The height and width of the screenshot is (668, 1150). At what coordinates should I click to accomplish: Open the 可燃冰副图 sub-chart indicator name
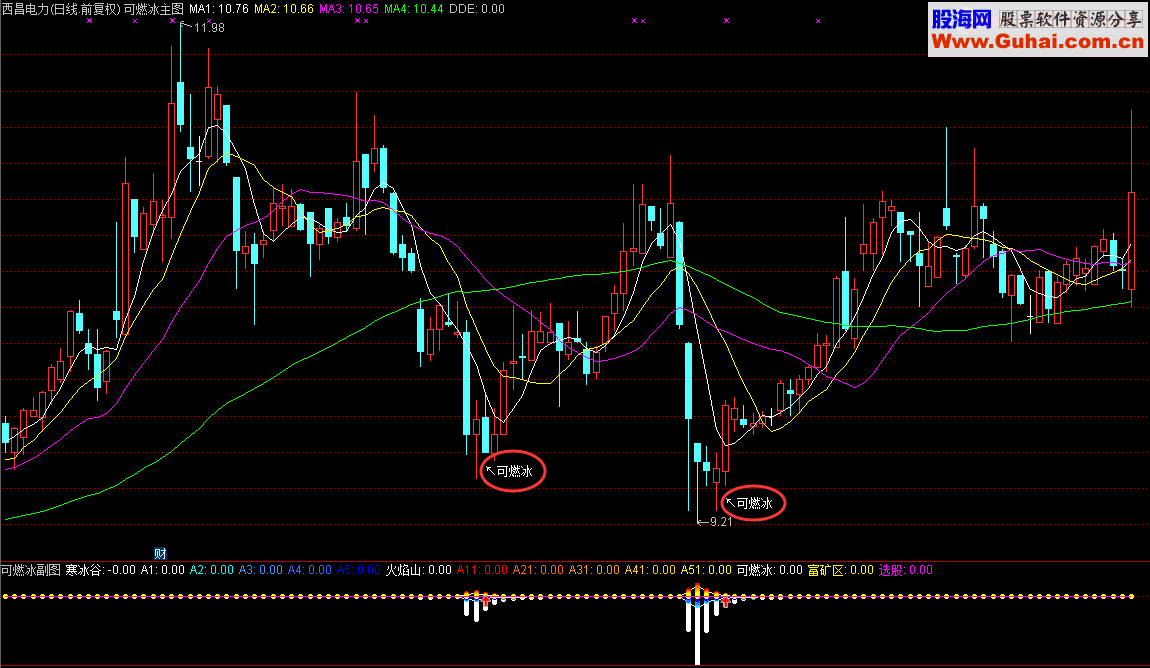coord(31,570)
